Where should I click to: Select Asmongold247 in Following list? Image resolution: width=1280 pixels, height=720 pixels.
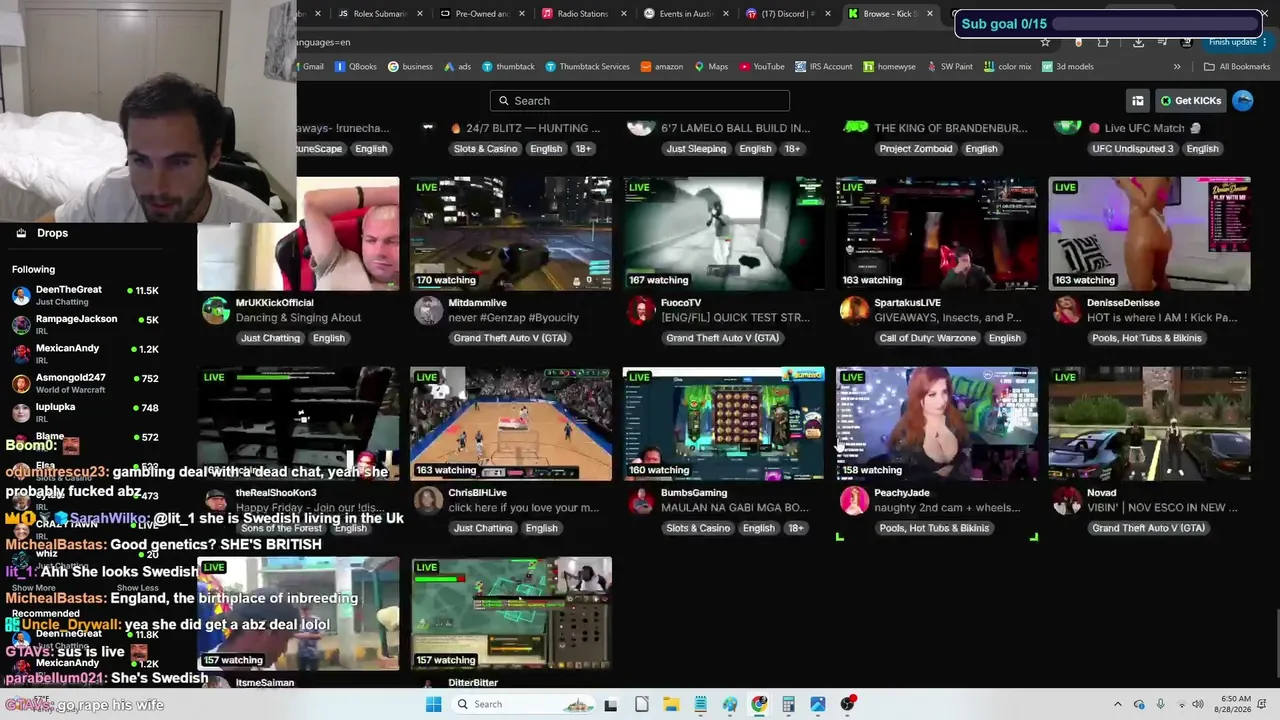coord(86,383)
